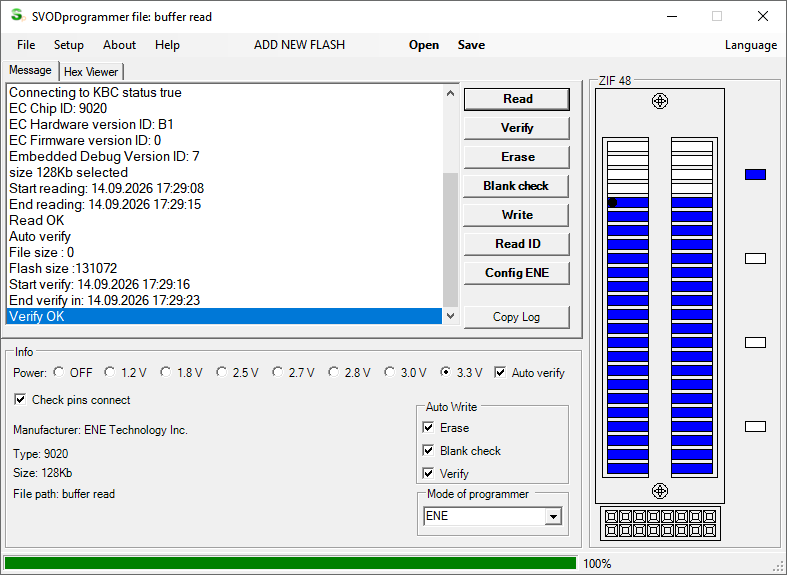
Task: Select 'Connecting to KBC status true' log line
Action: tap(224, 92)
